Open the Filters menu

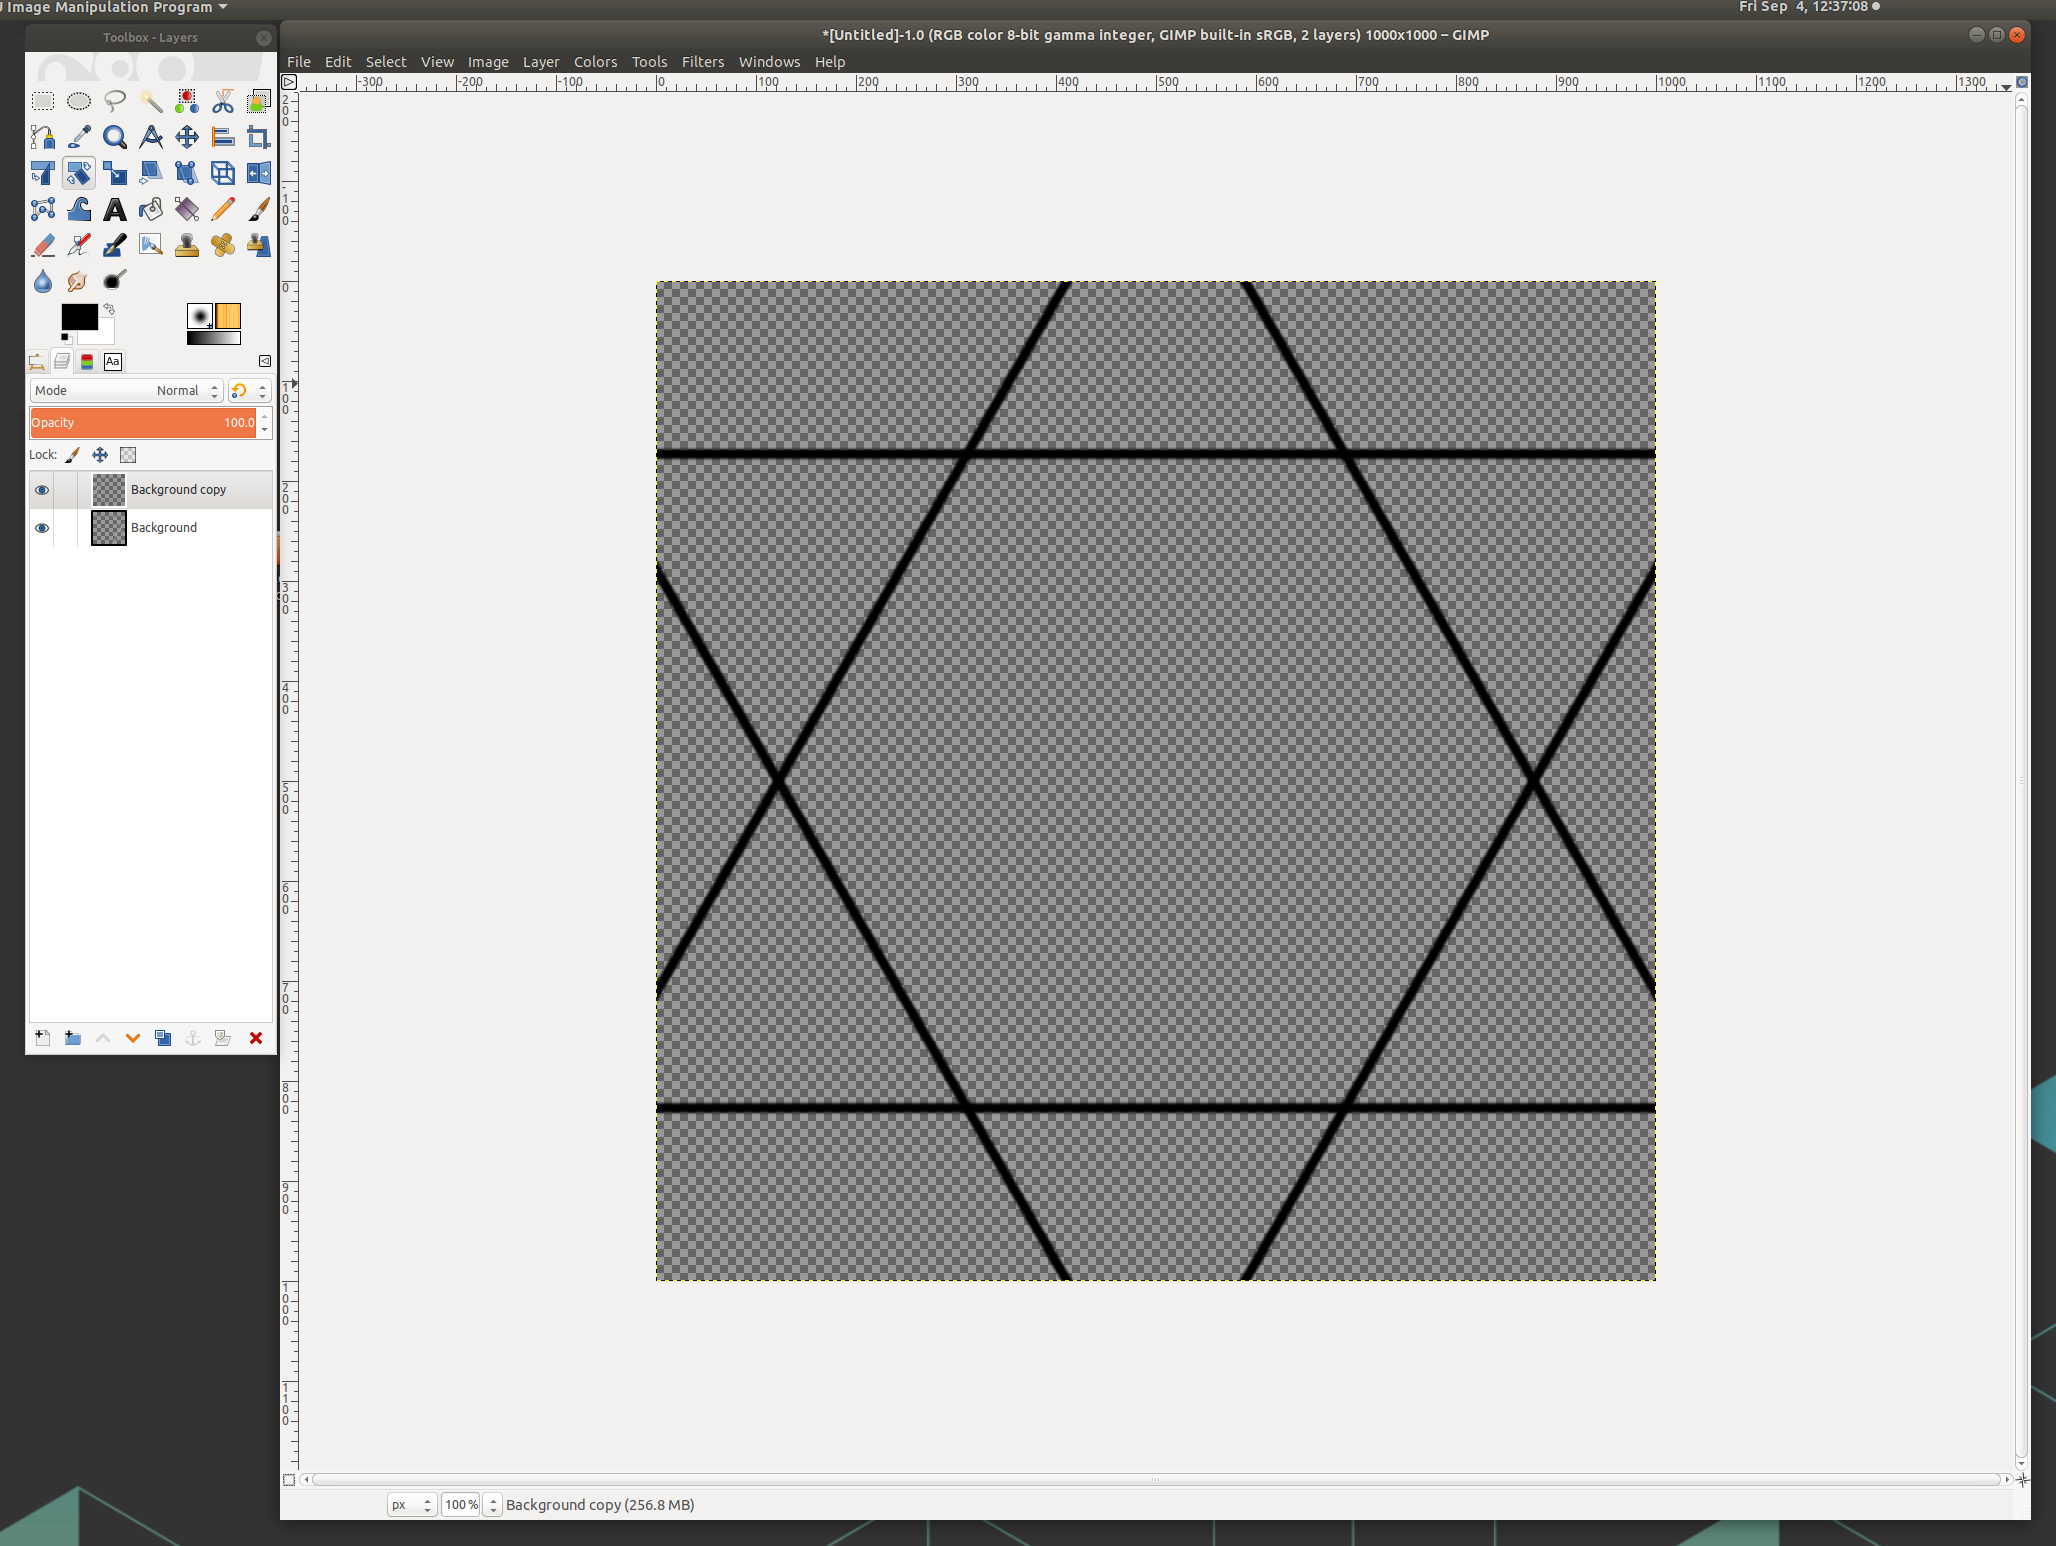click(x=703, y=61)
